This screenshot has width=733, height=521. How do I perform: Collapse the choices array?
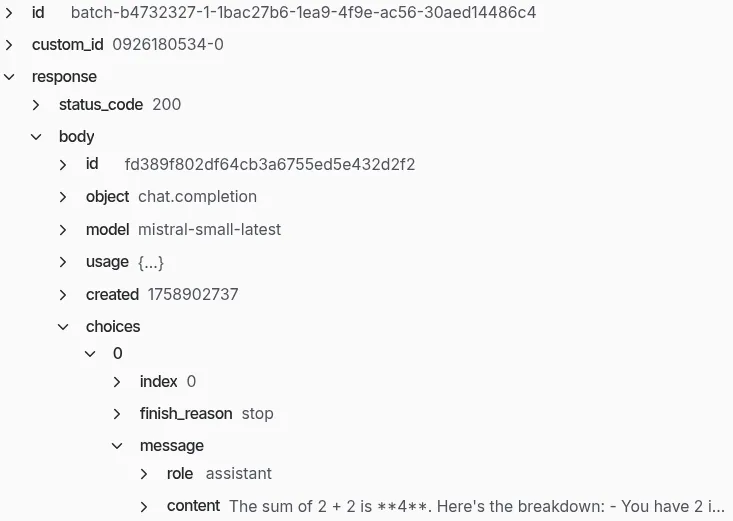(x=64, y=327)
